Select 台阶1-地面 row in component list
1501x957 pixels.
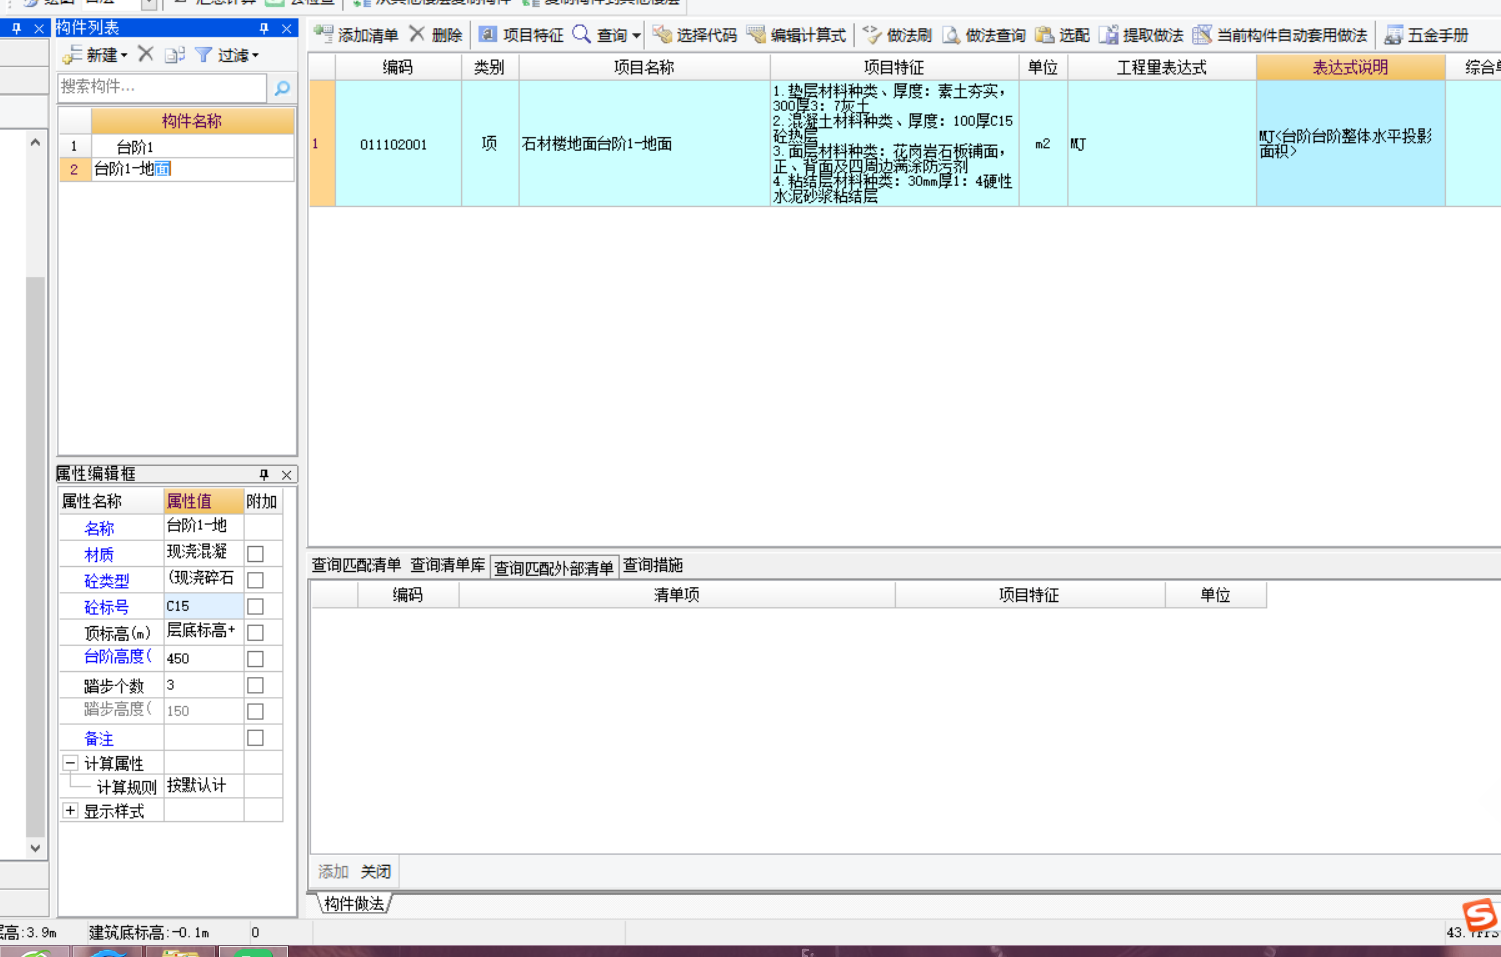(x=176, y=169)
